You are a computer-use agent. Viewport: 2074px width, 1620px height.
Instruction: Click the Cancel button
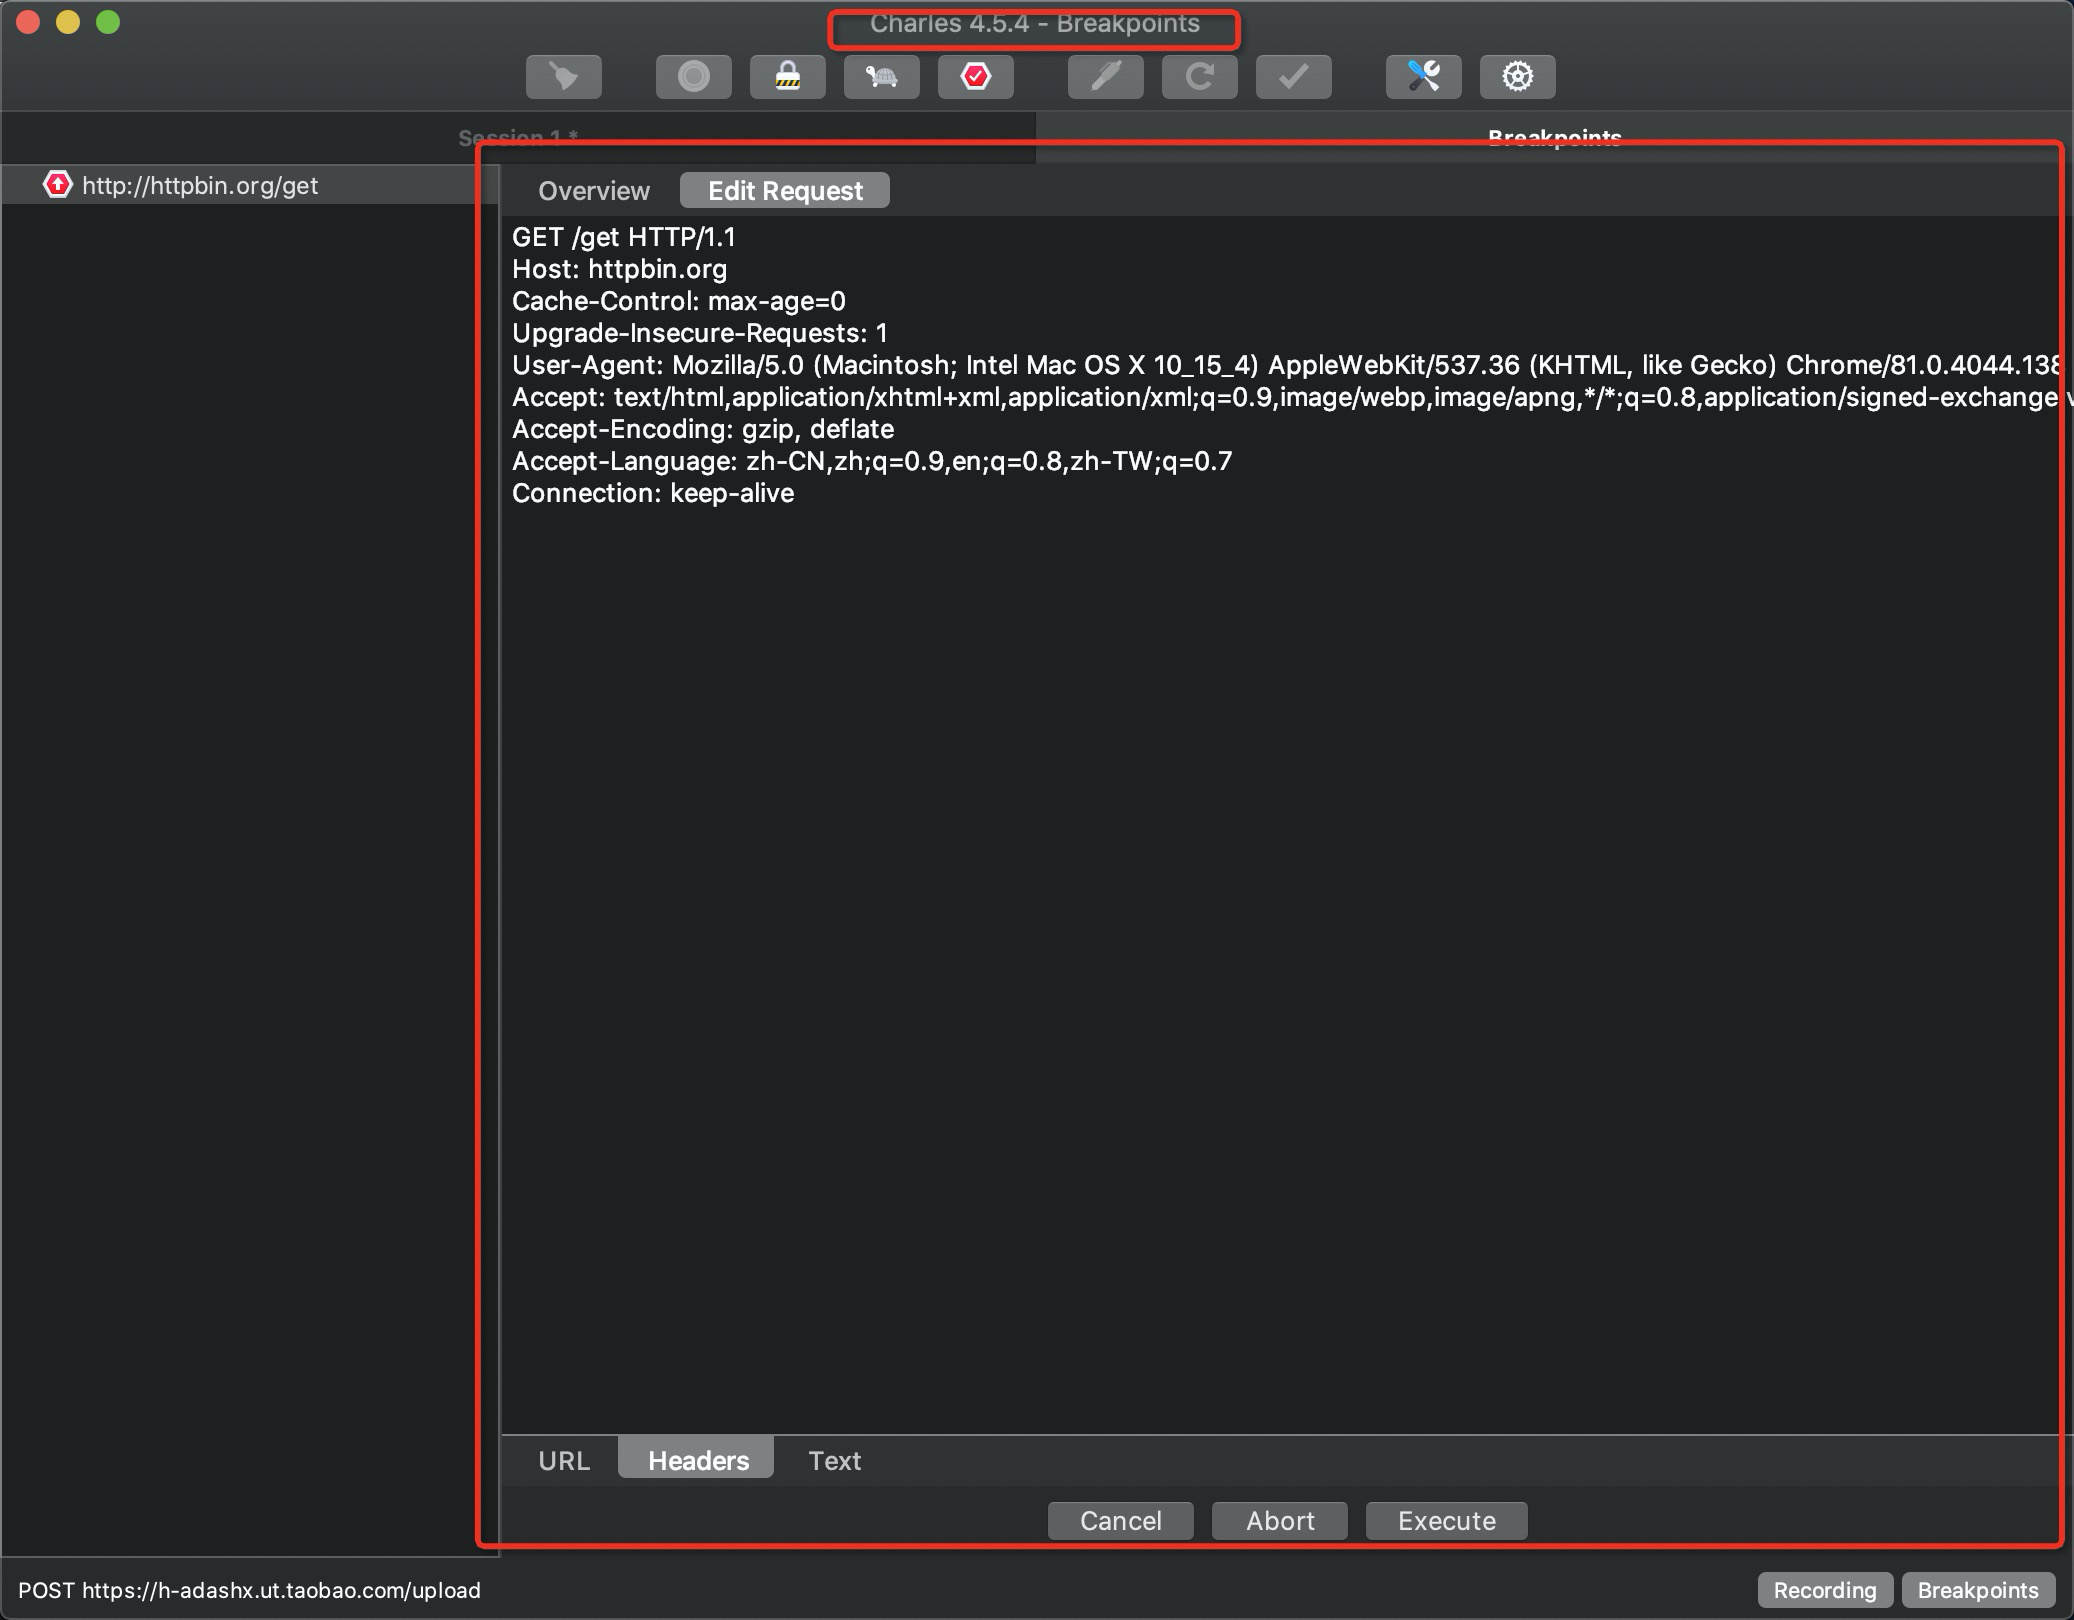pyautogui.click(x=1121, y=1521)
